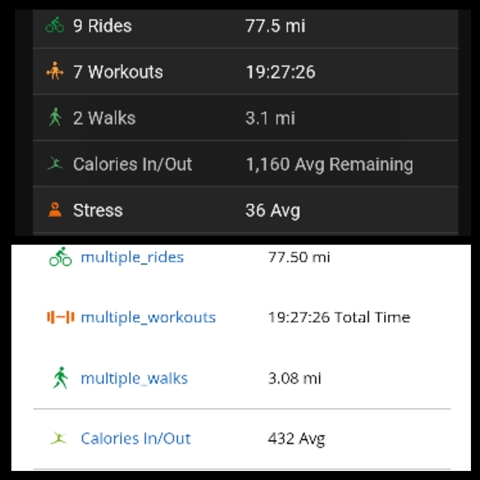Click the orange dumbbell icon next to multiple_workouts

[60, 317]
